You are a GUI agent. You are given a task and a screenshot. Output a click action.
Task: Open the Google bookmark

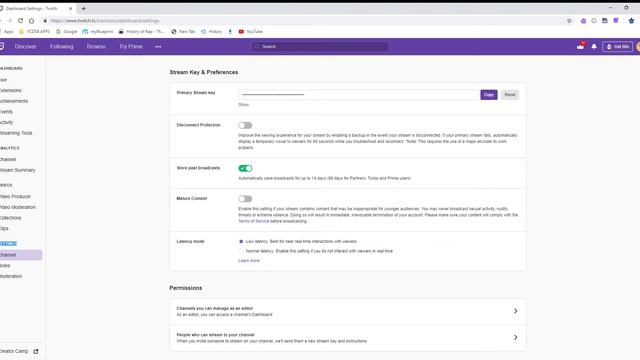67,31
